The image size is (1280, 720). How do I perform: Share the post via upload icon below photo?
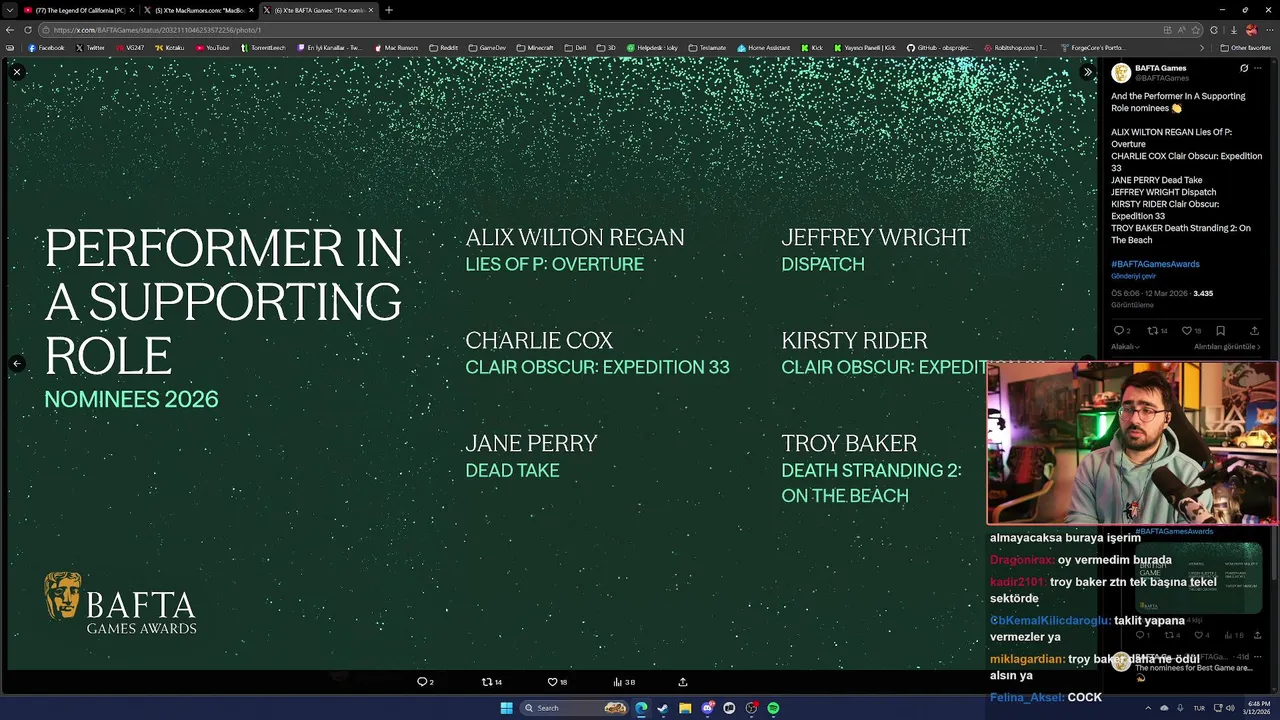pos(683,682)
